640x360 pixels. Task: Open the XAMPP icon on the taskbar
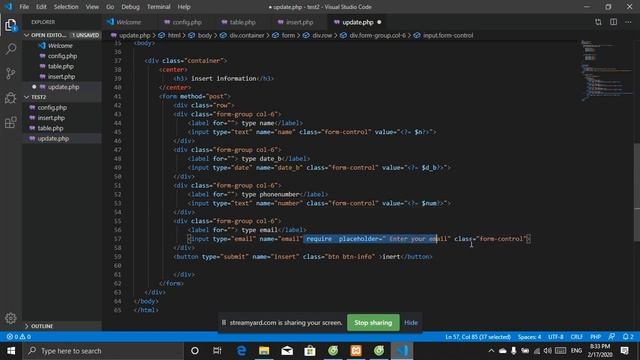click(x=356, y=351)
